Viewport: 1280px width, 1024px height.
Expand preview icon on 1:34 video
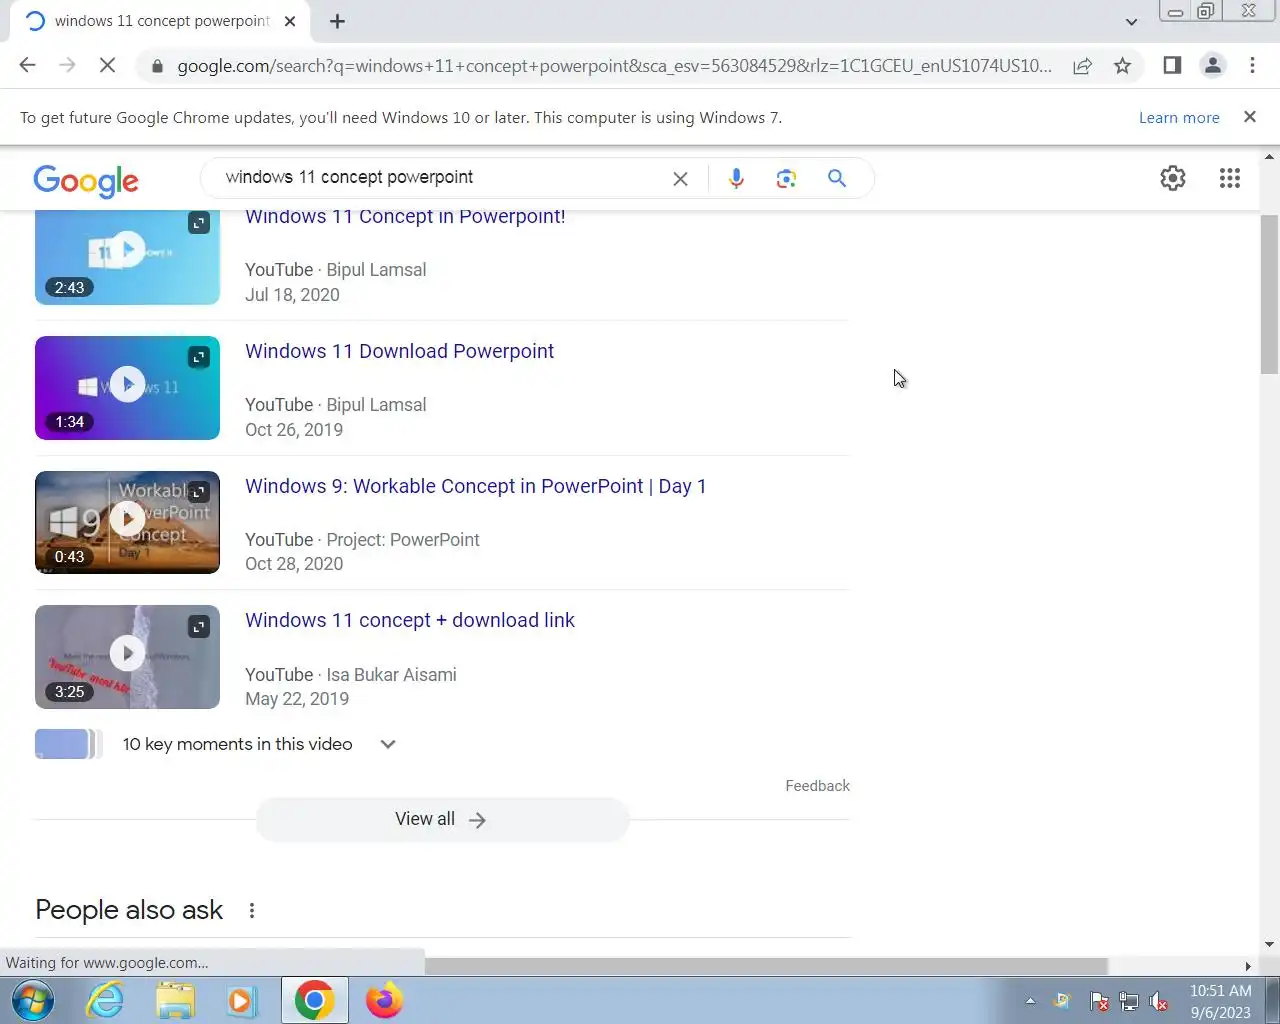[199, 357]
